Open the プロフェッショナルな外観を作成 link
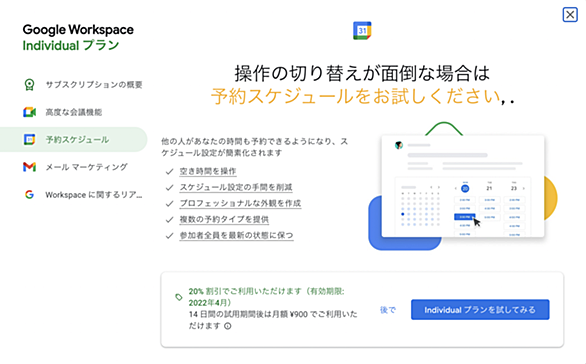Image resolution: width=586 pixels, height=364 pixels. [240, 203]
